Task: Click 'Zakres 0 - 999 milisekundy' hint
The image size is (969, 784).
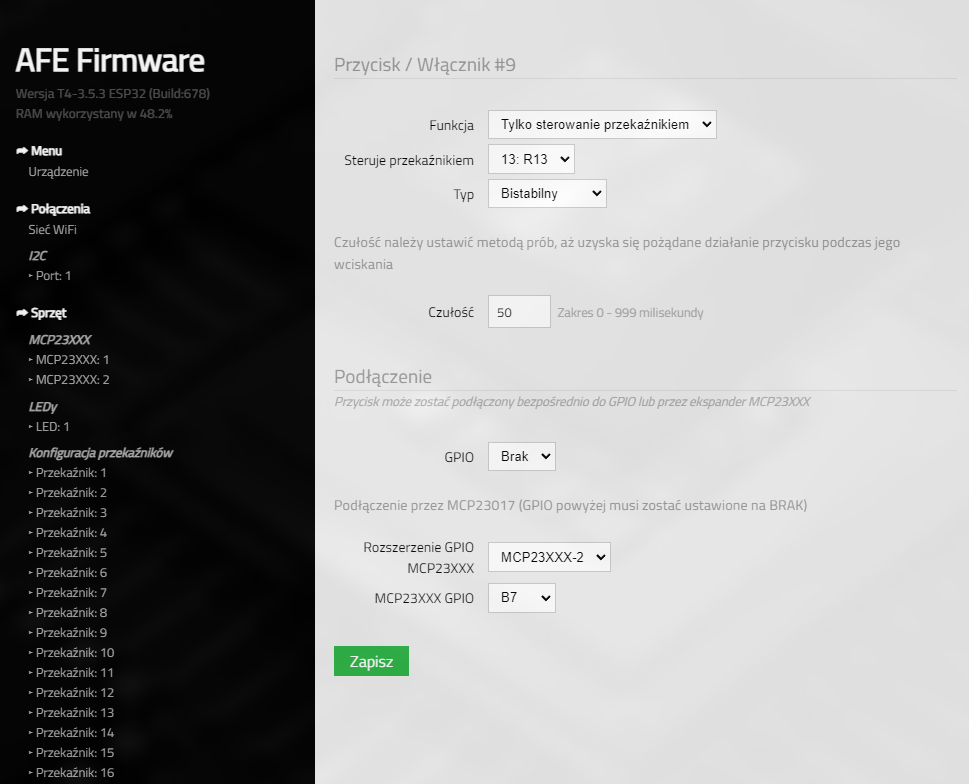Action: 630,313
